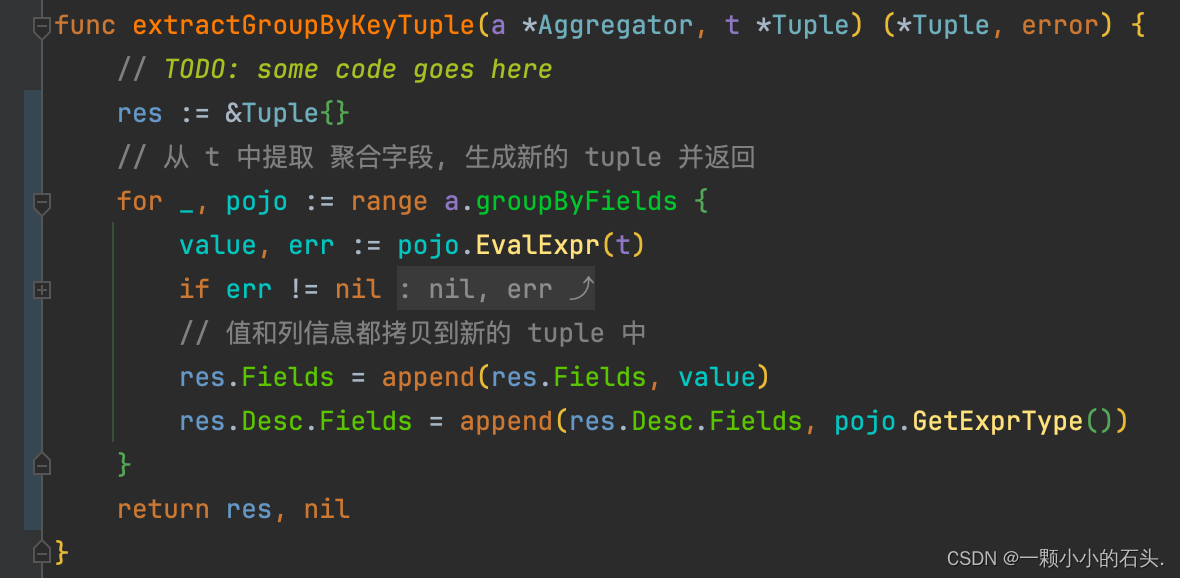
Task: Click the TODO comment text
Action: [358, 70]
